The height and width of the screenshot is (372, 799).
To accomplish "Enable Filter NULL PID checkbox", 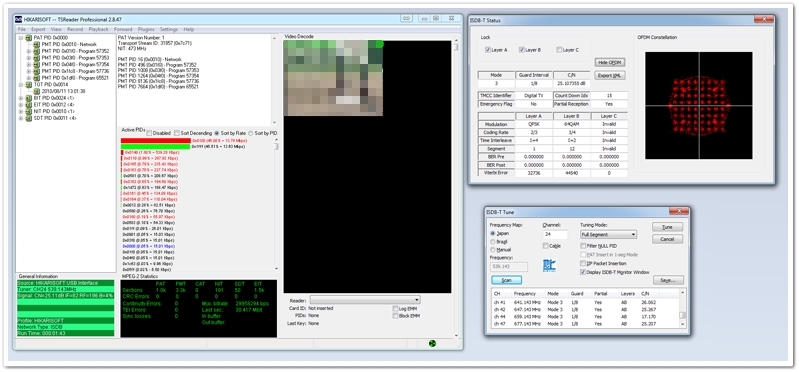I will (x=583, y=246).
